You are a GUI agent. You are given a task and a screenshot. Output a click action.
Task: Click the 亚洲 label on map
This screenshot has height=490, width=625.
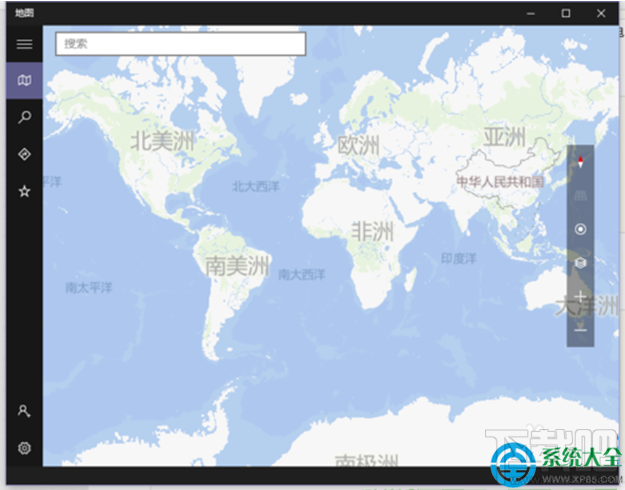(505, 137)
